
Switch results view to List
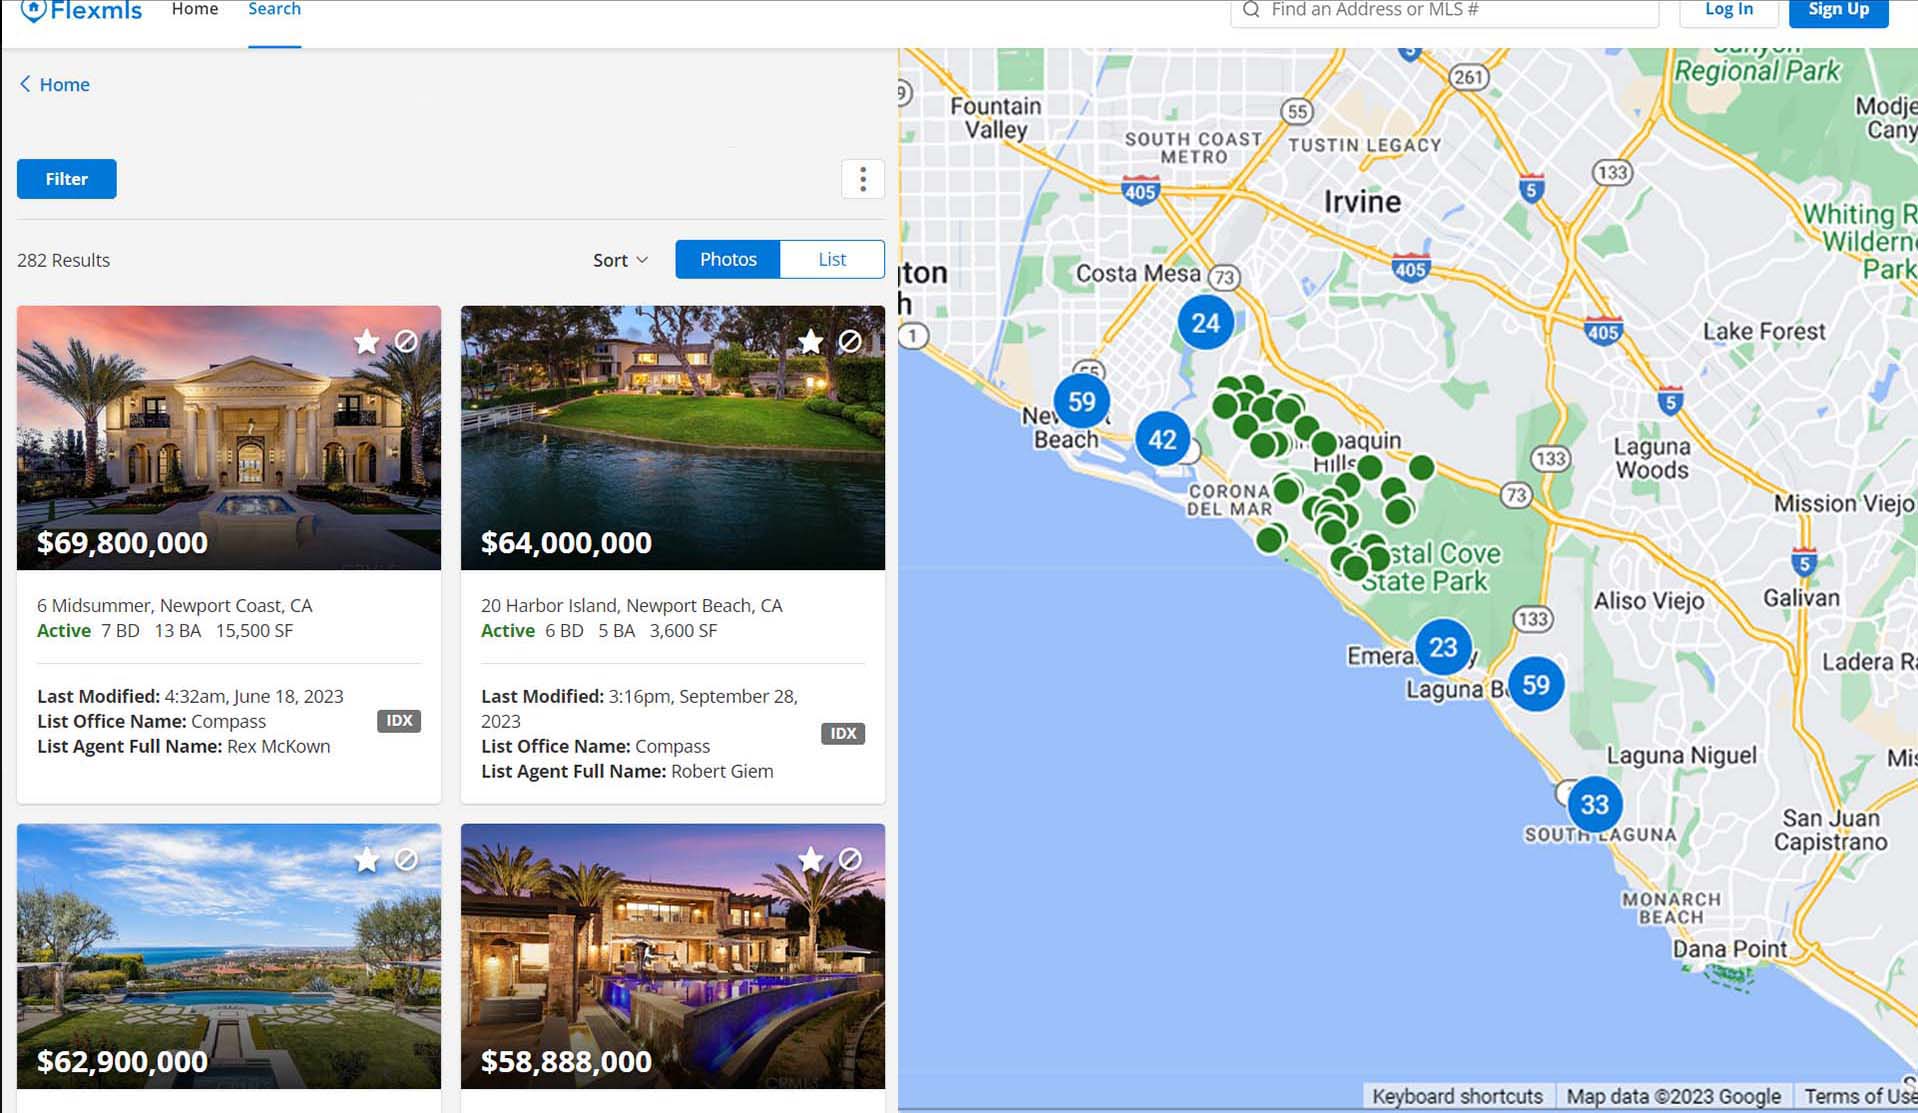(831, 259)
